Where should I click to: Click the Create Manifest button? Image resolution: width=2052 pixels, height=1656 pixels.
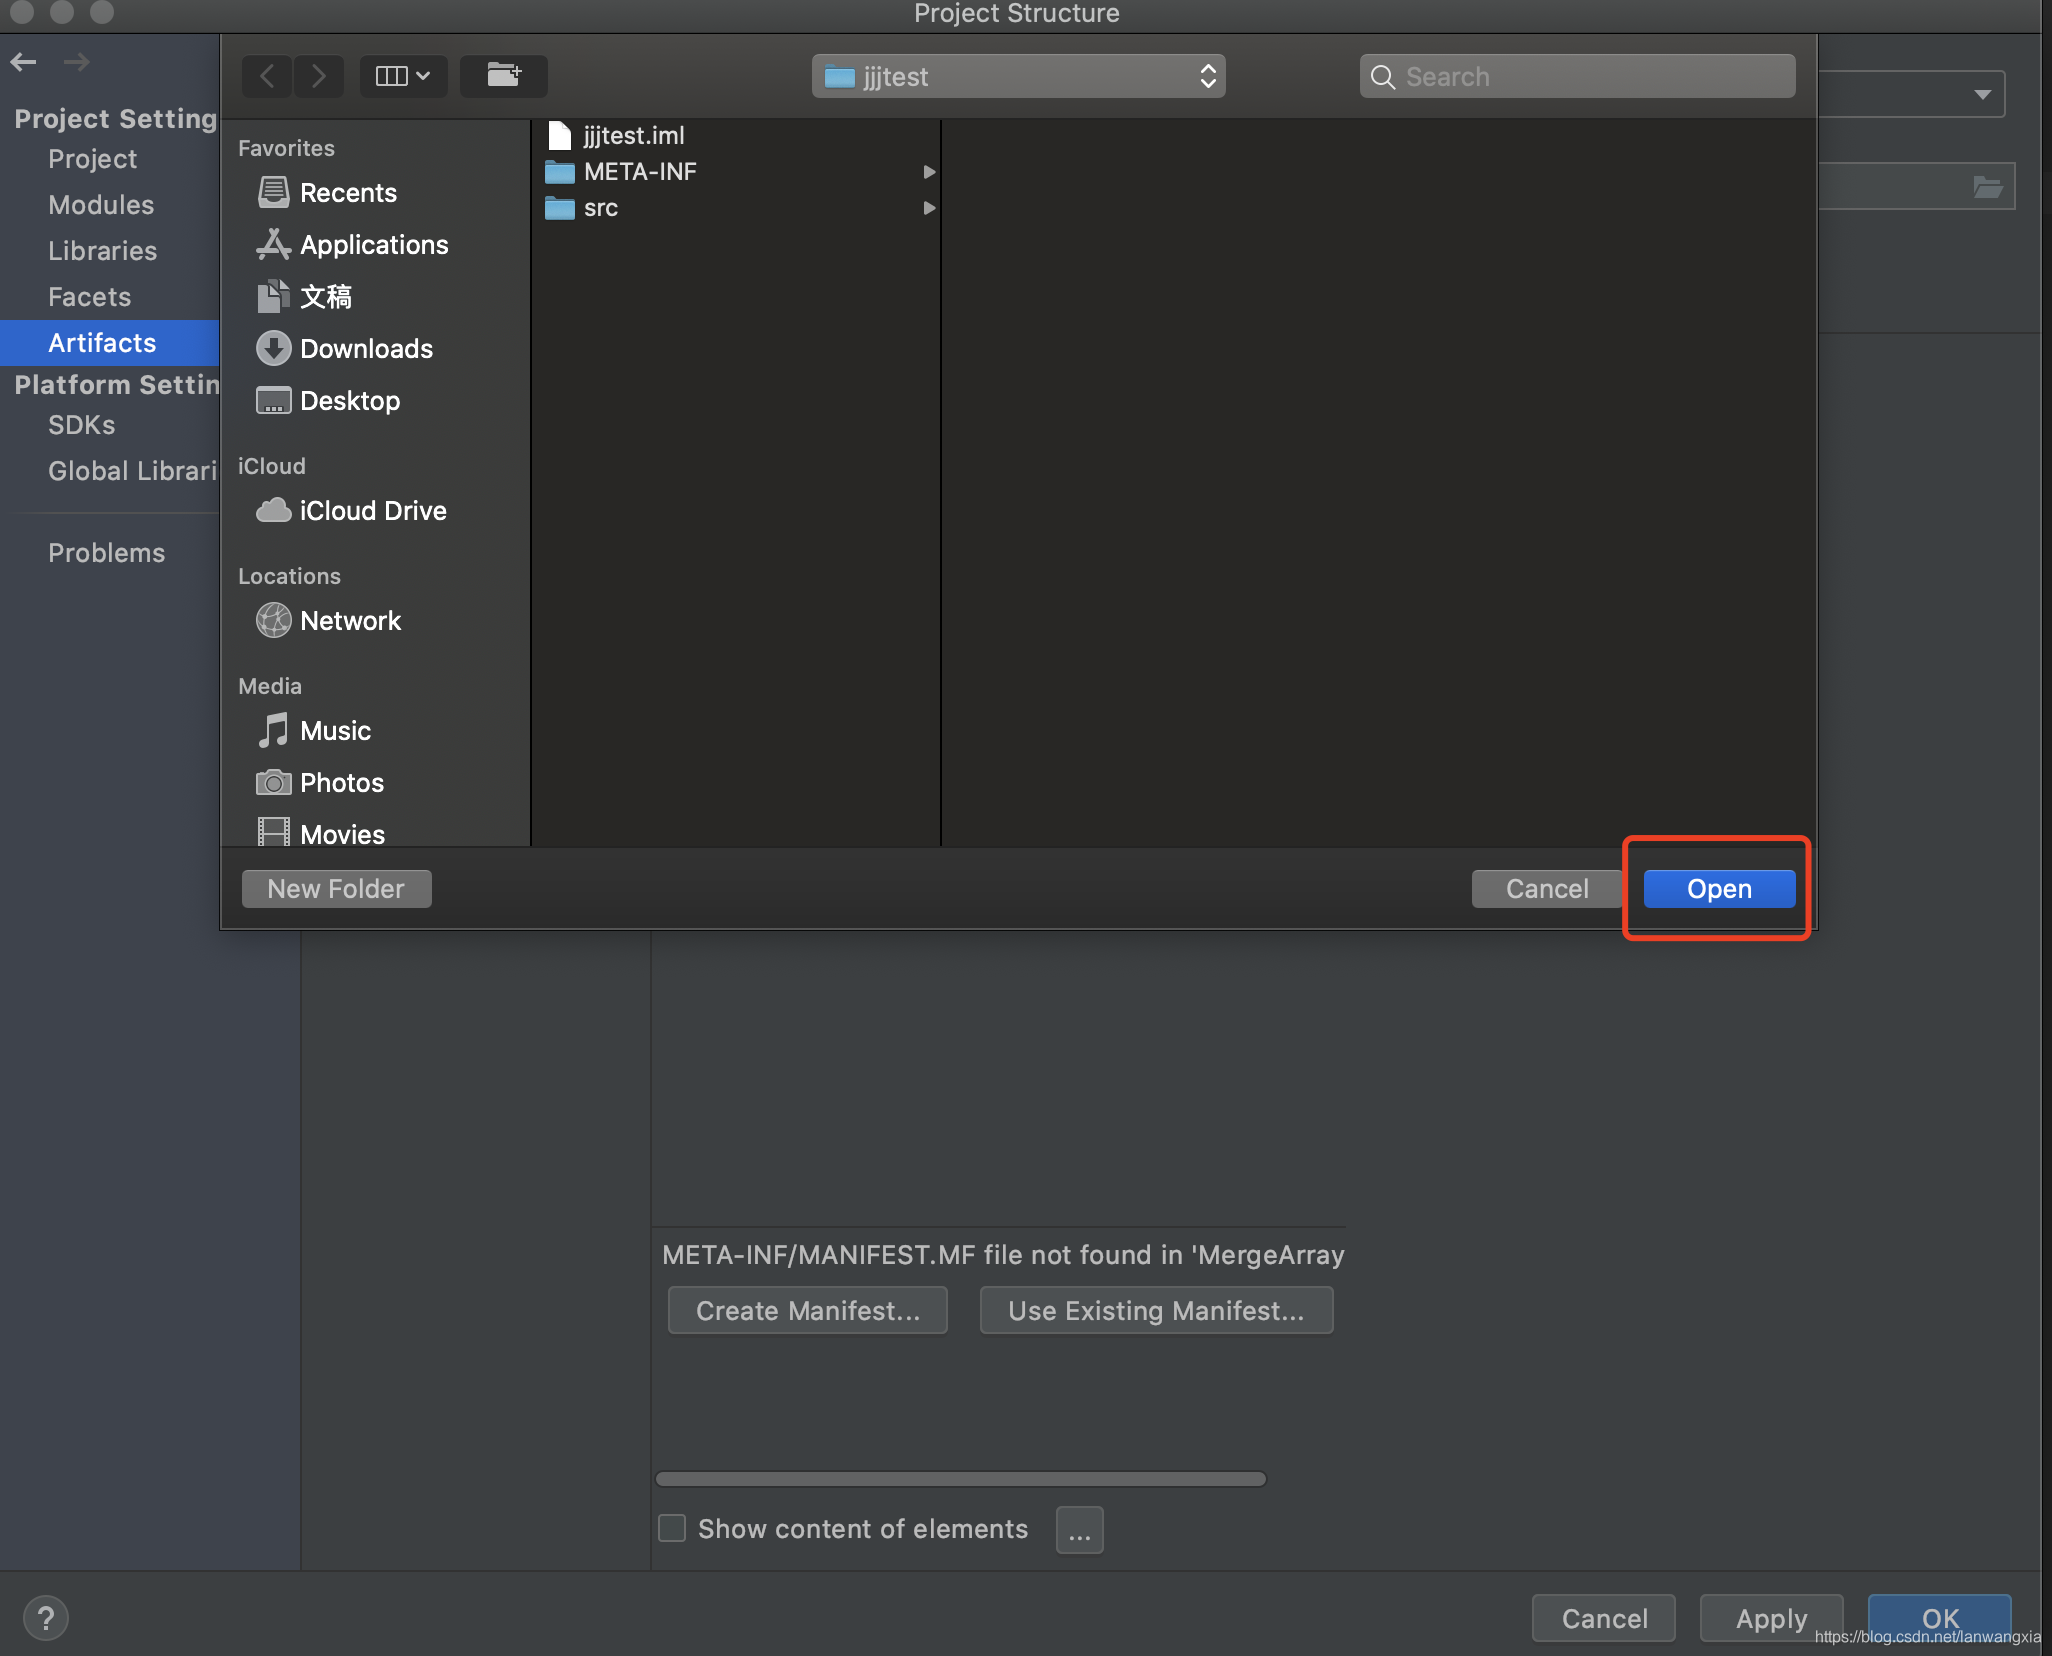[x=807, y=1311]
